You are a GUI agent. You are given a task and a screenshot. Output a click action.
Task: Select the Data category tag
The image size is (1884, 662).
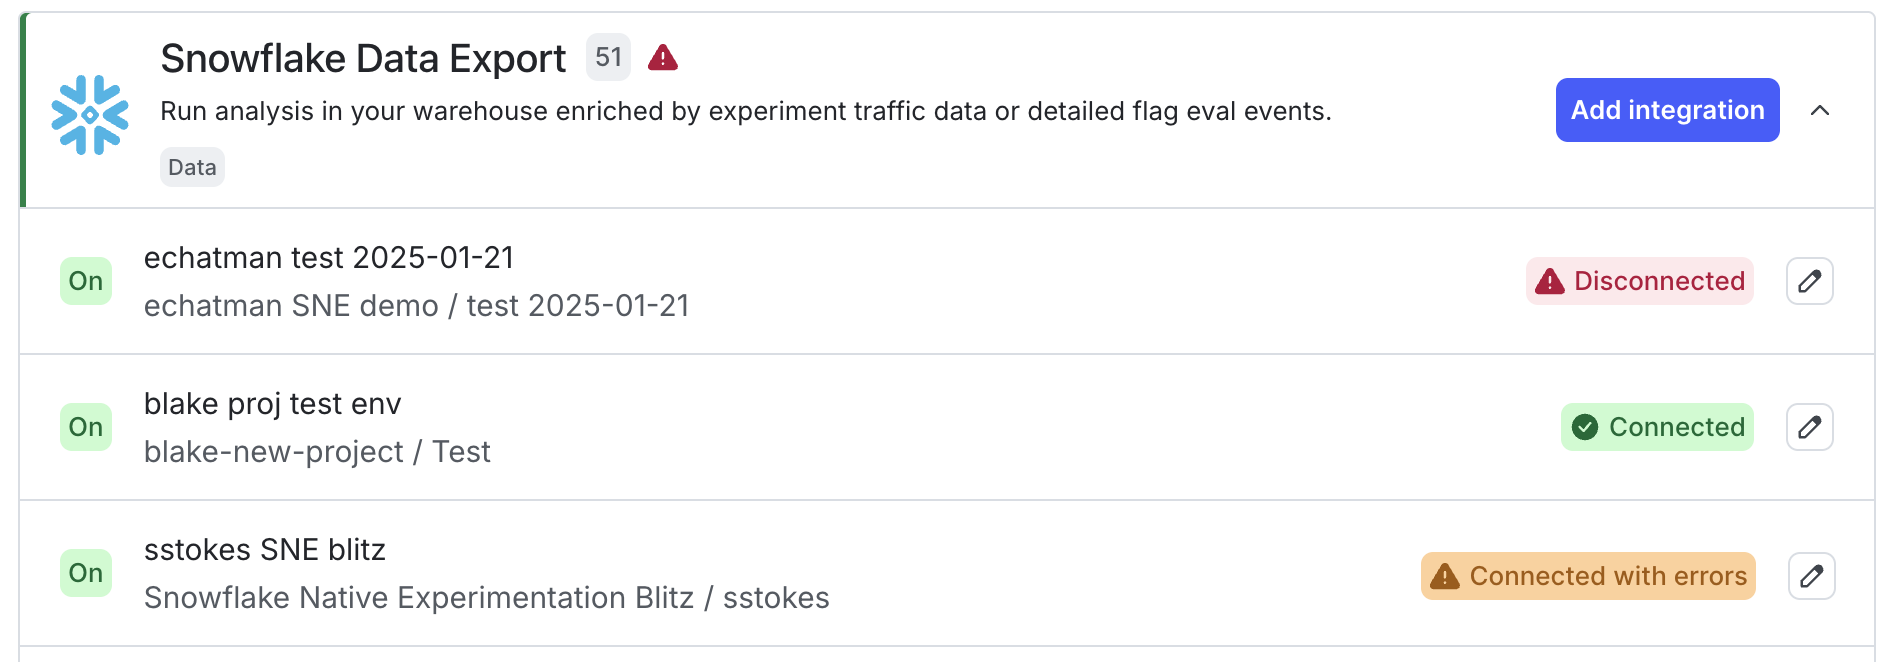(191, 167)
